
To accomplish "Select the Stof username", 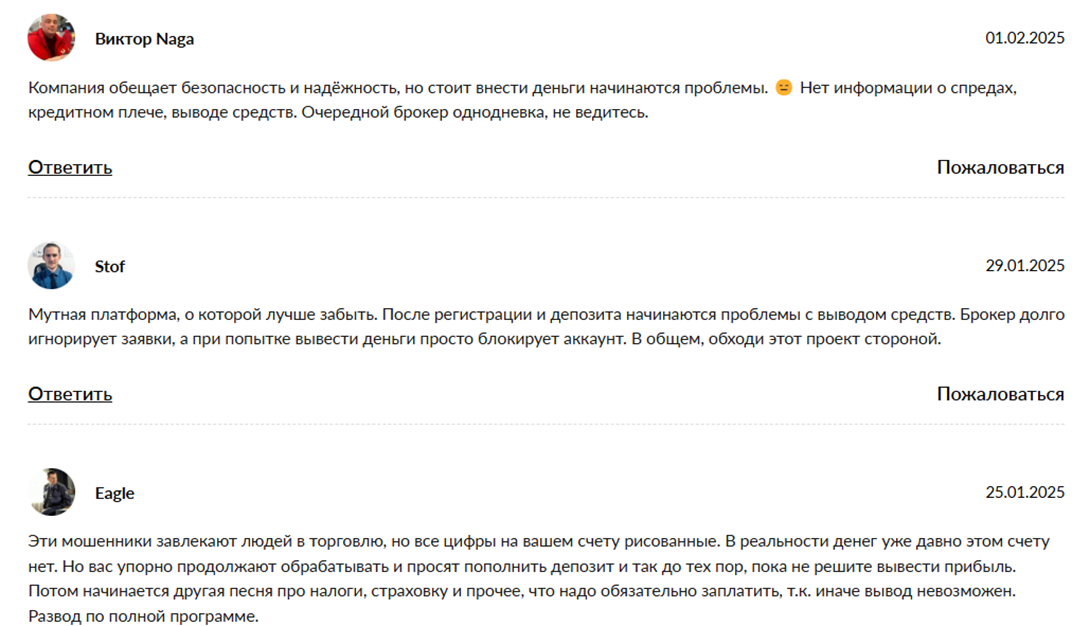I will click(110, 266).
